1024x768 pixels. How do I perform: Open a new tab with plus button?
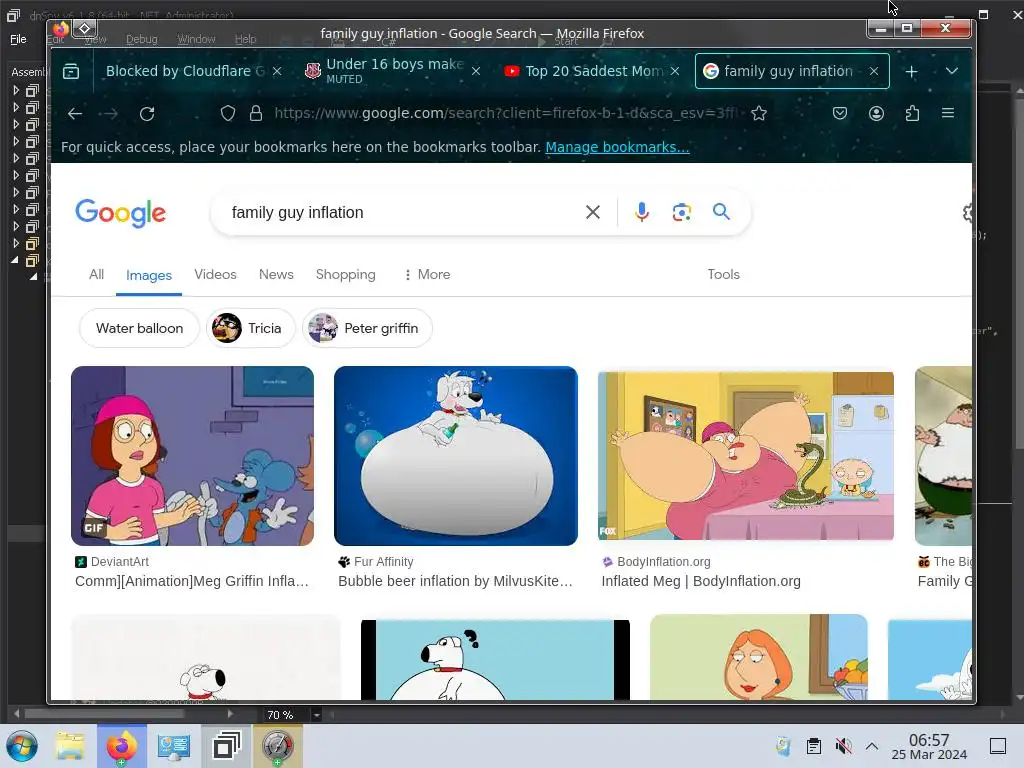(x=912, y=71)
